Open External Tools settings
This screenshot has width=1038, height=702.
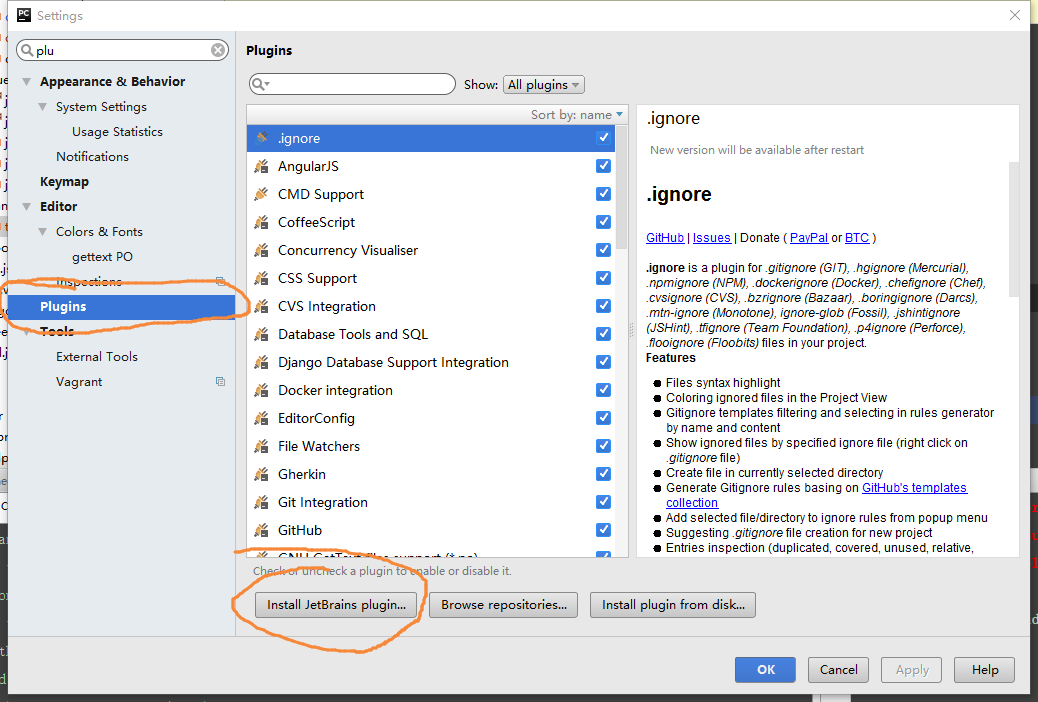(97, 357)
